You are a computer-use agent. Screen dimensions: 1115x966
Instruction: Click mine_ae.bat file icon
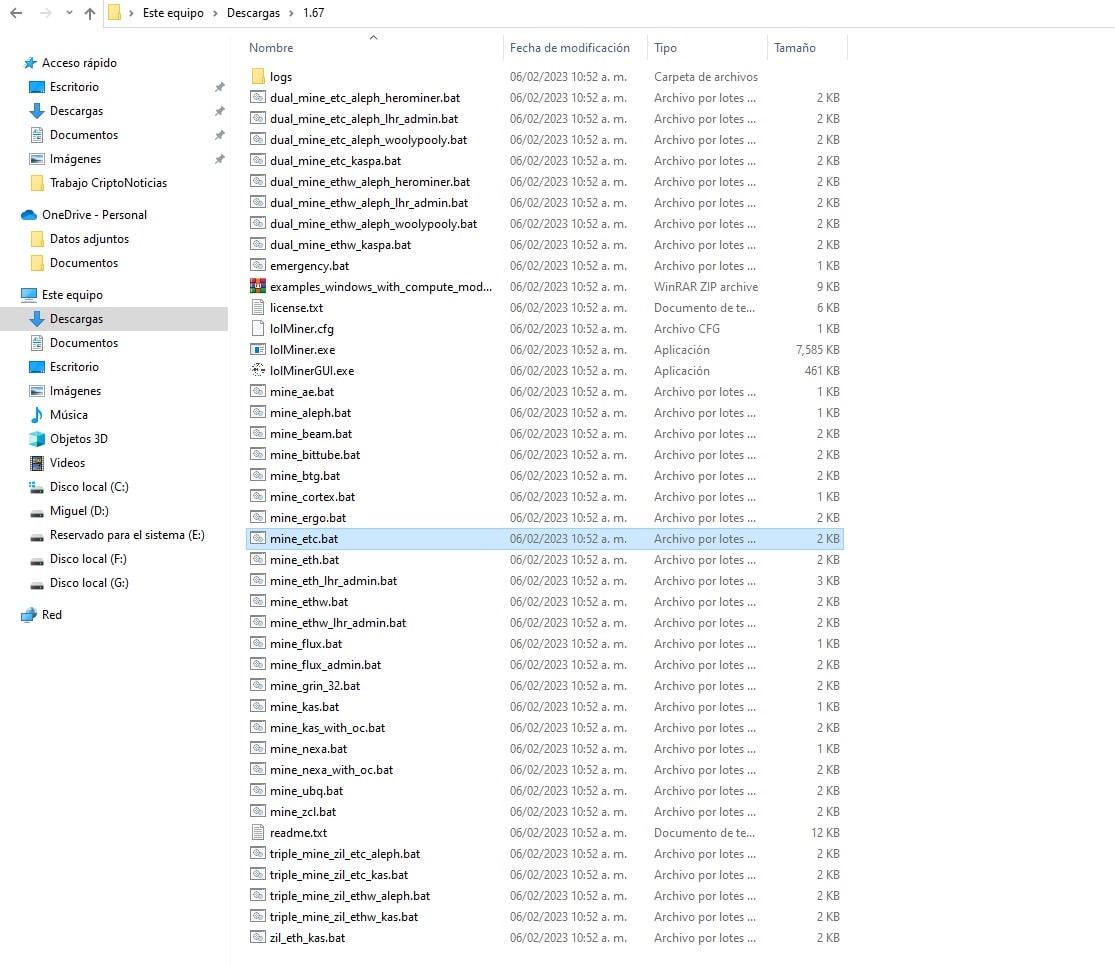click(258, 391)
